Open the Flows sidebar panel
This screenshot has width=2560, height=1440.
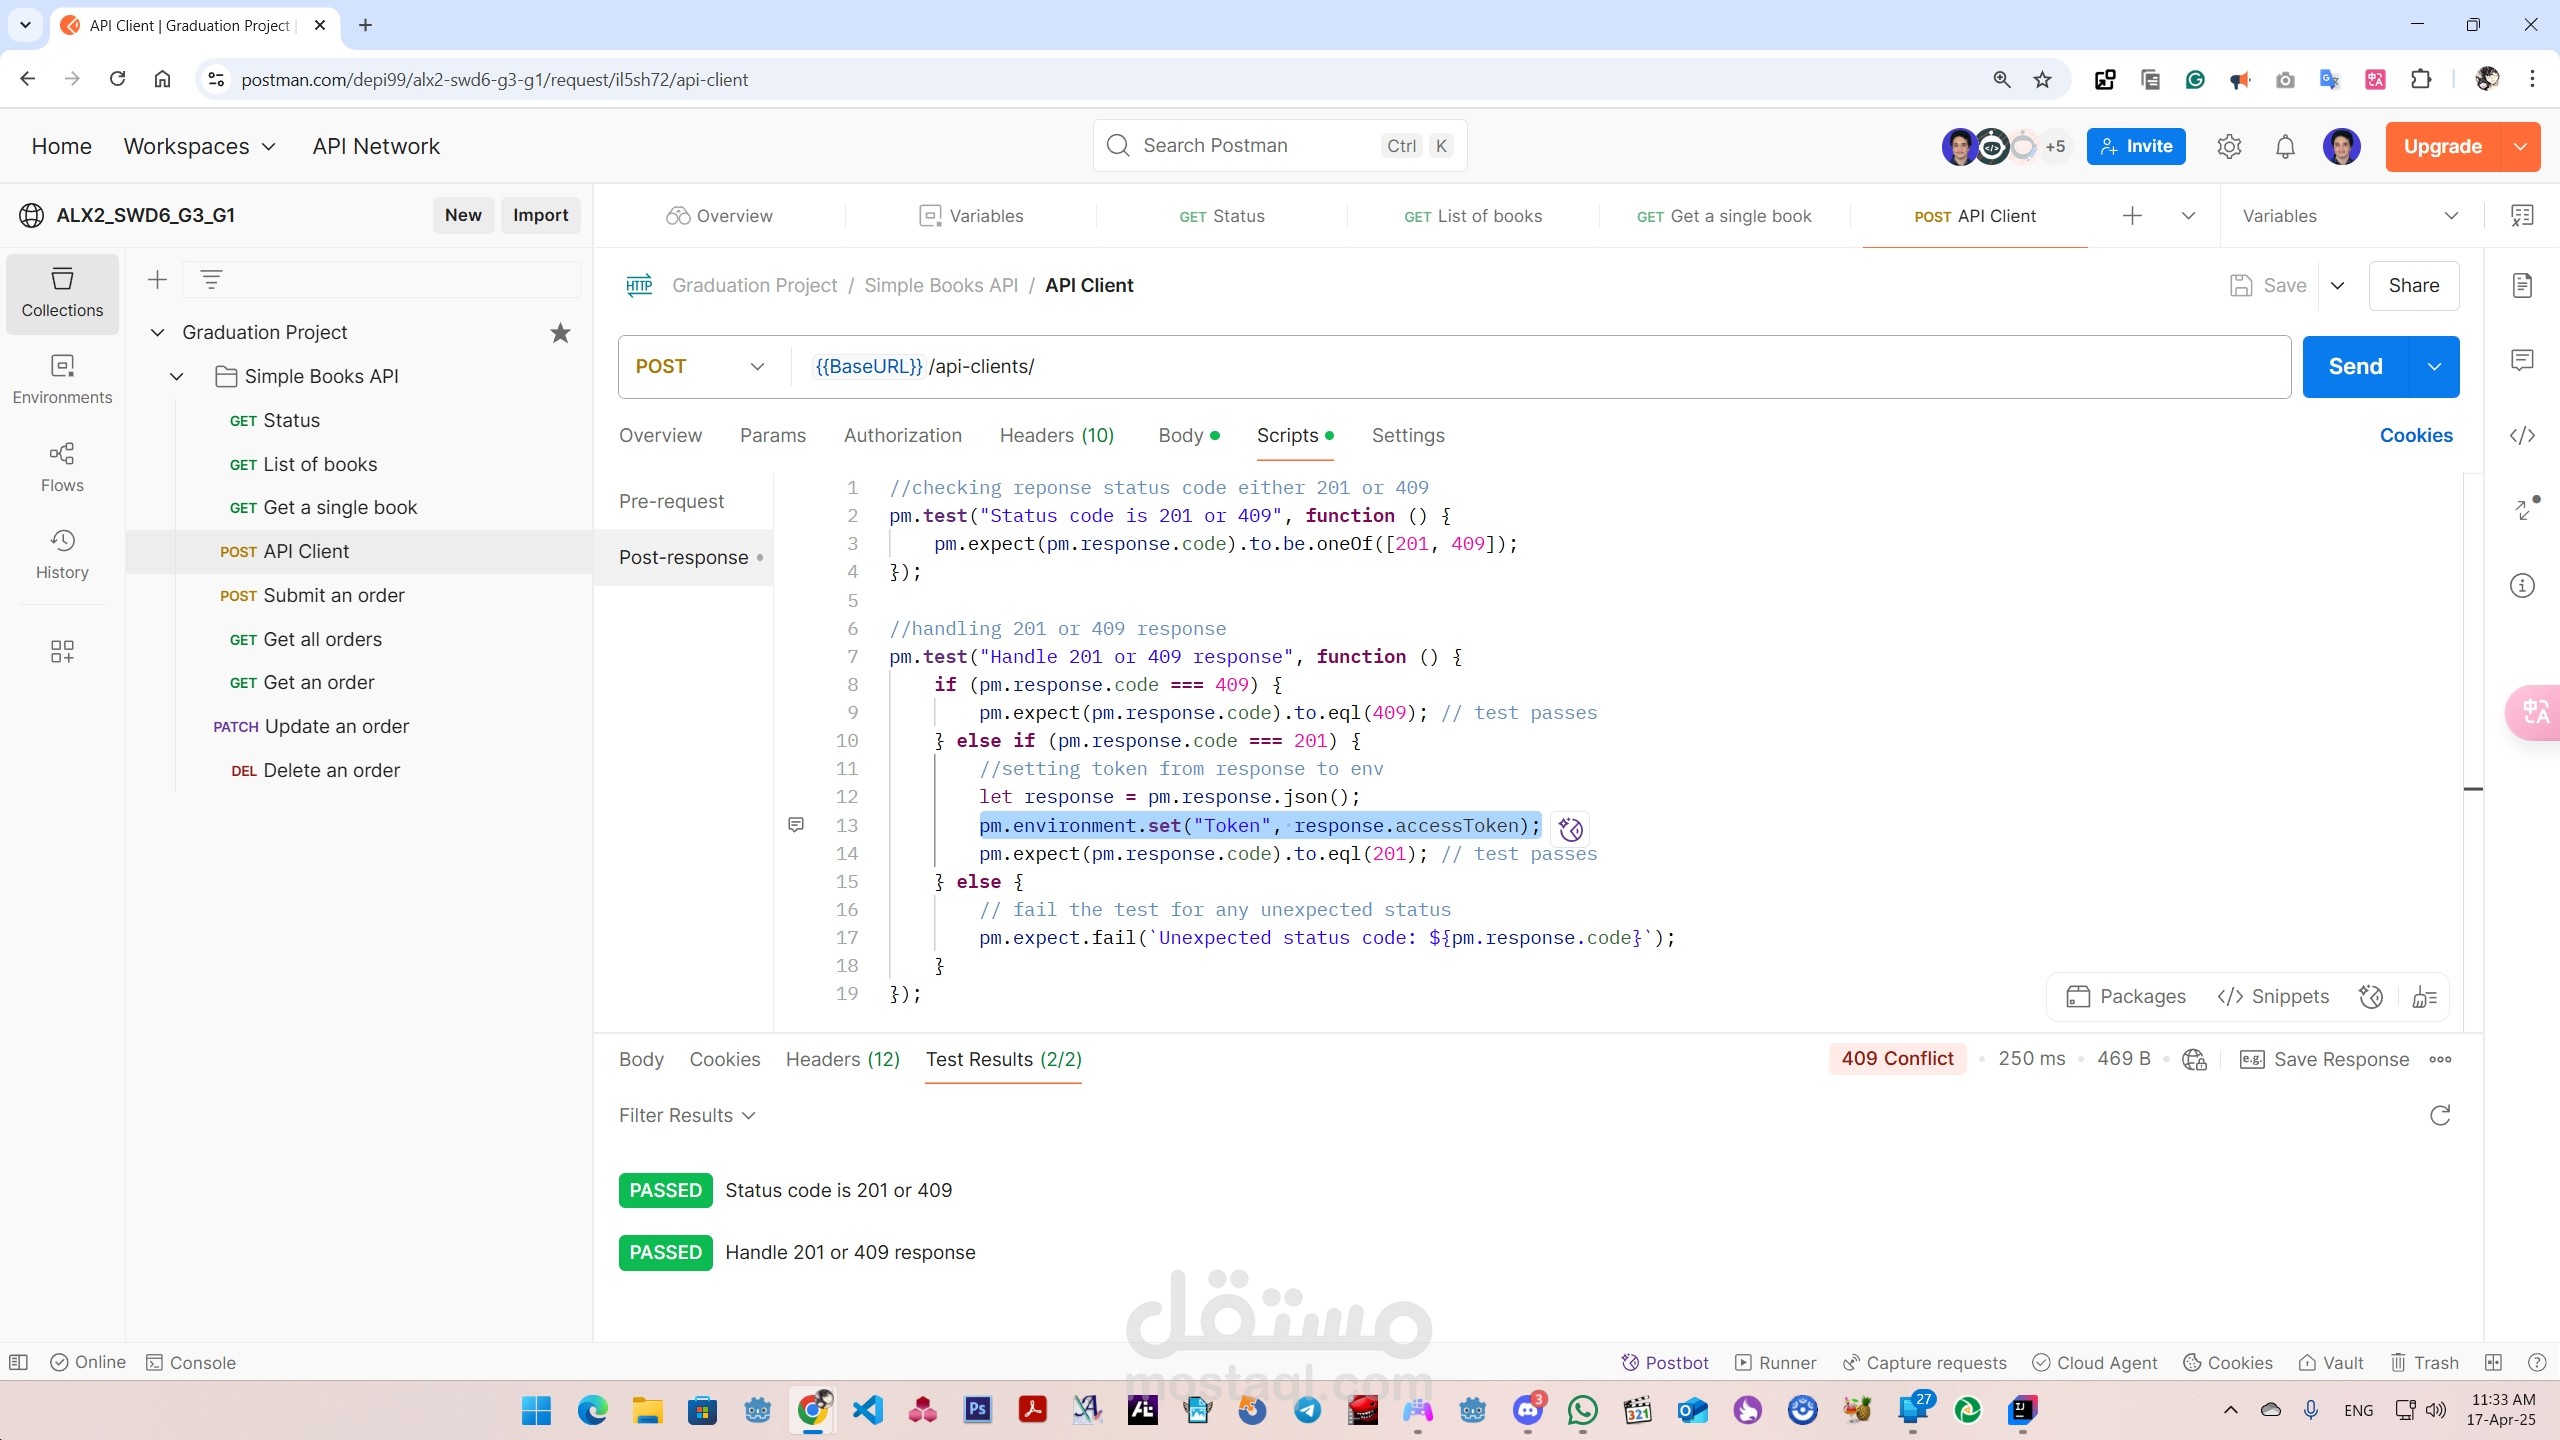62,467
